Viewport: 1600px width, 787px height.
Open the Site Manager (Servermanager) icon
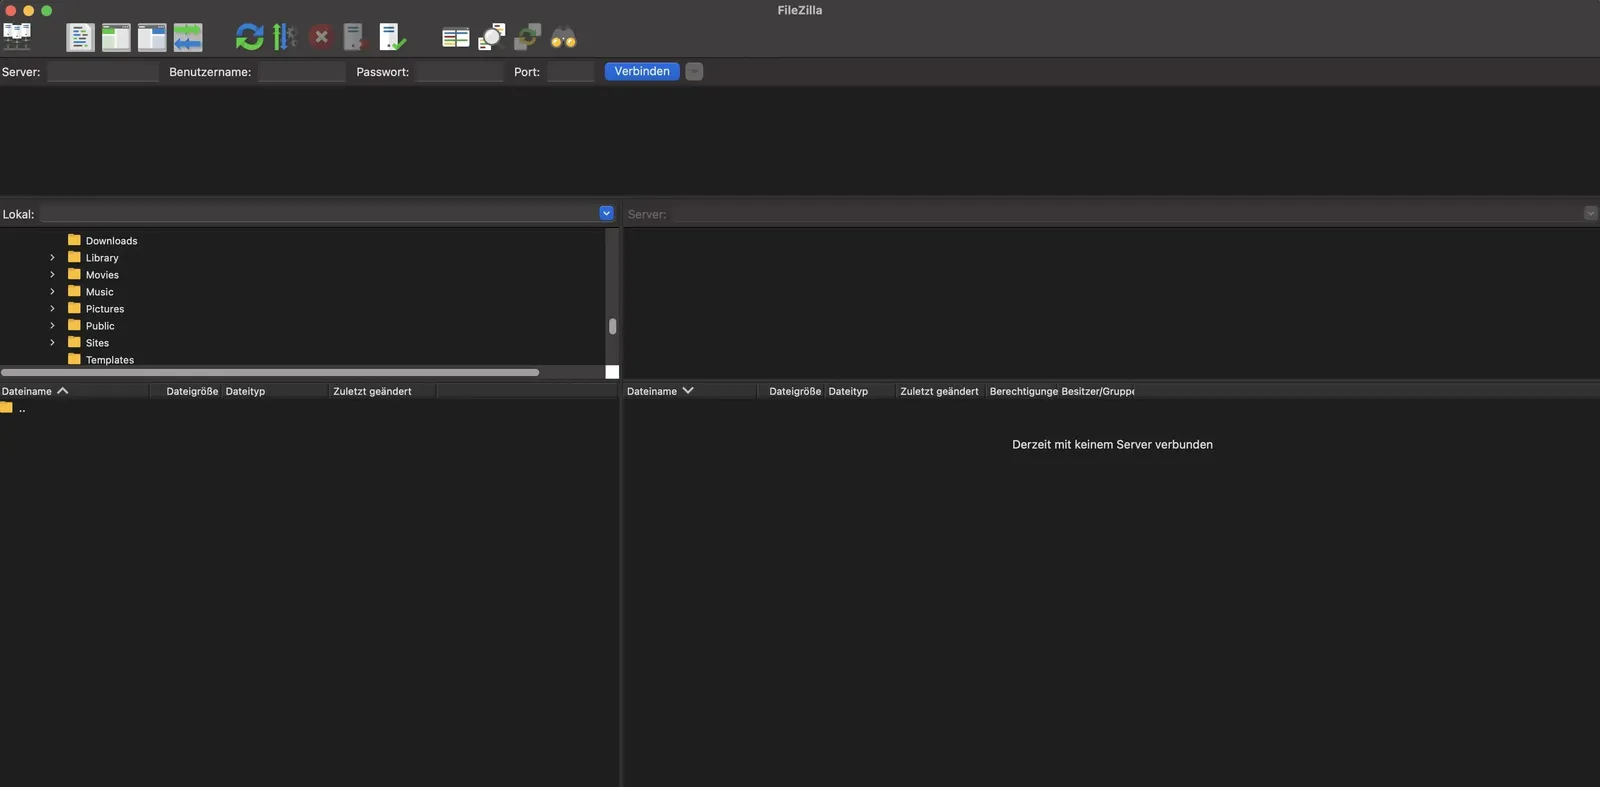[17, 37]
